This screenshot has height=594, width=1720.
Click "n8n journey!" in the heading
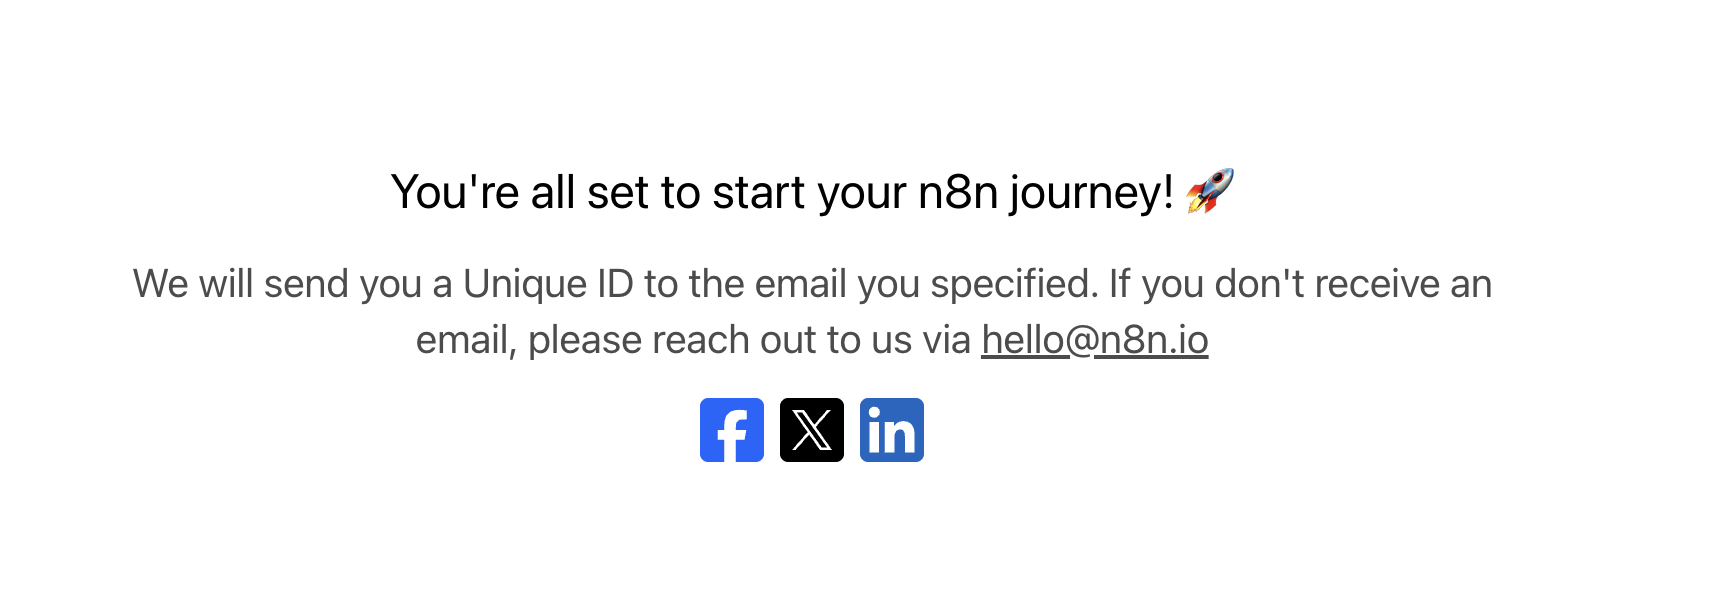coord(1045,192)
